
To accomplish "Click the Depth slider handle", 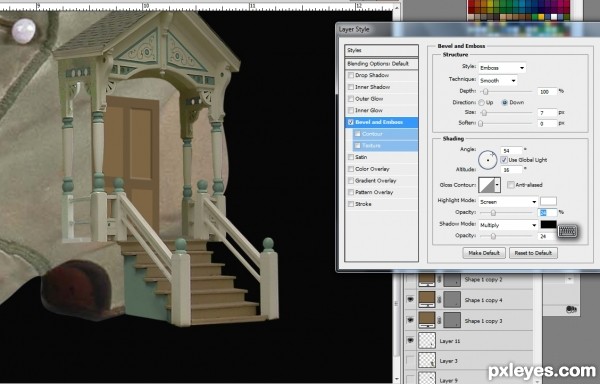I will click(x=485, y=92).
